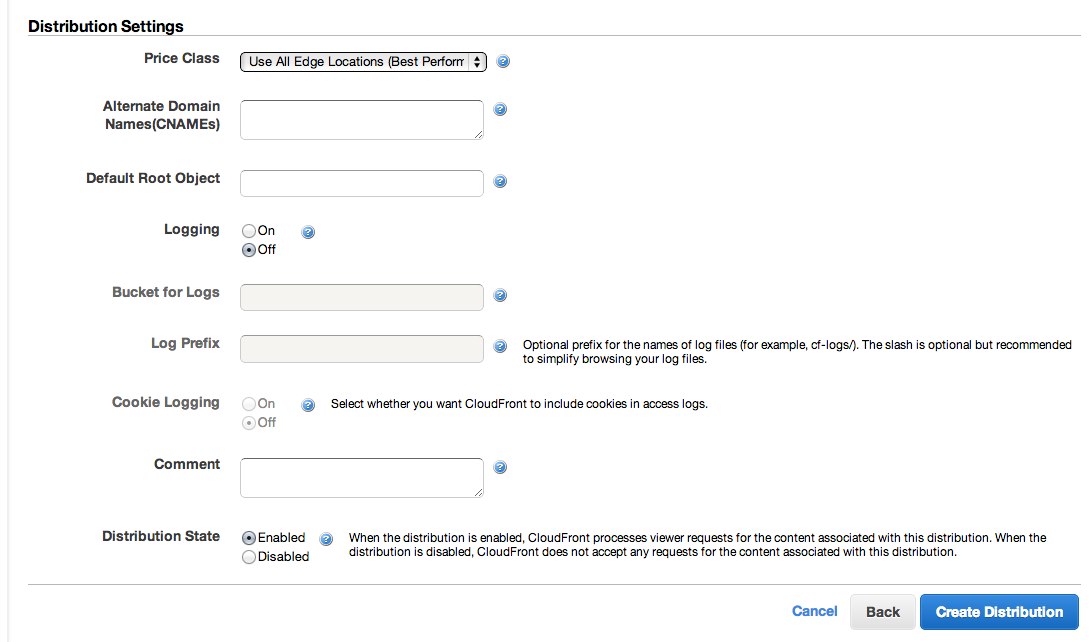Viewport: 1092px width, 642px height.
Task: Show help for the Comment field
Action: pos(500,467)
